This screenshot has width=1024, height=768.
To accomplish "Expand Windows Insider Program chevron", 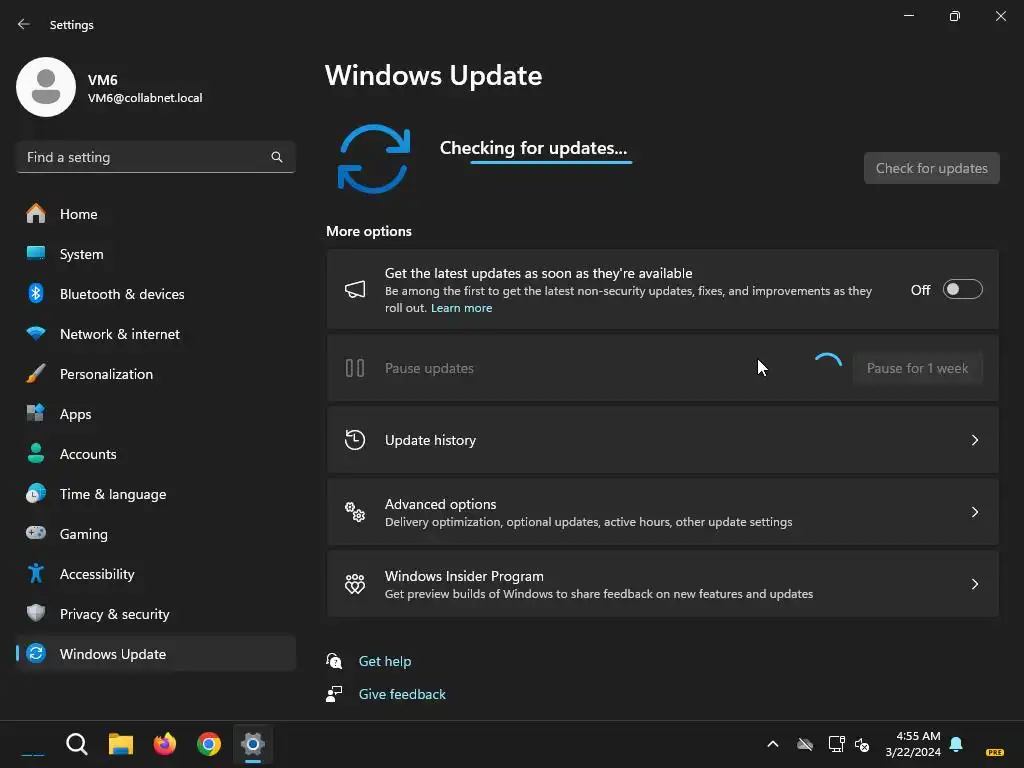I will coord(975,584).
